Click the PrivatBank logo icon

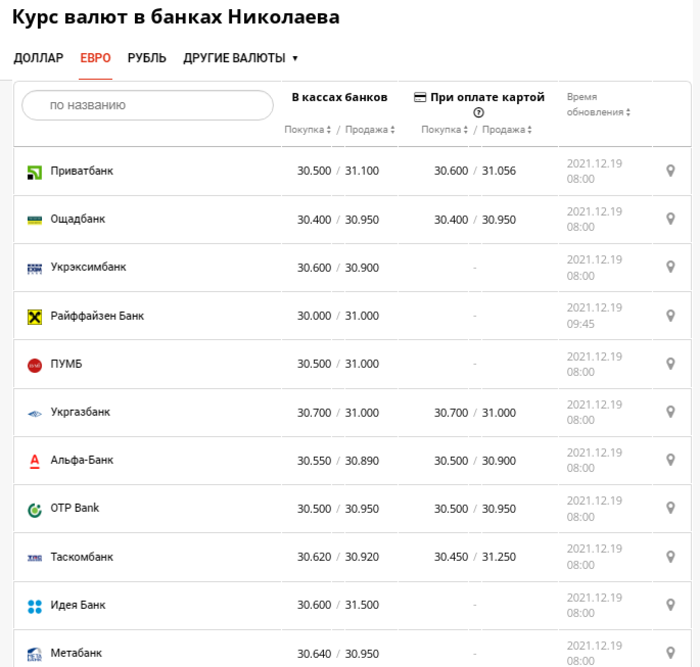(x=34, y=172)
